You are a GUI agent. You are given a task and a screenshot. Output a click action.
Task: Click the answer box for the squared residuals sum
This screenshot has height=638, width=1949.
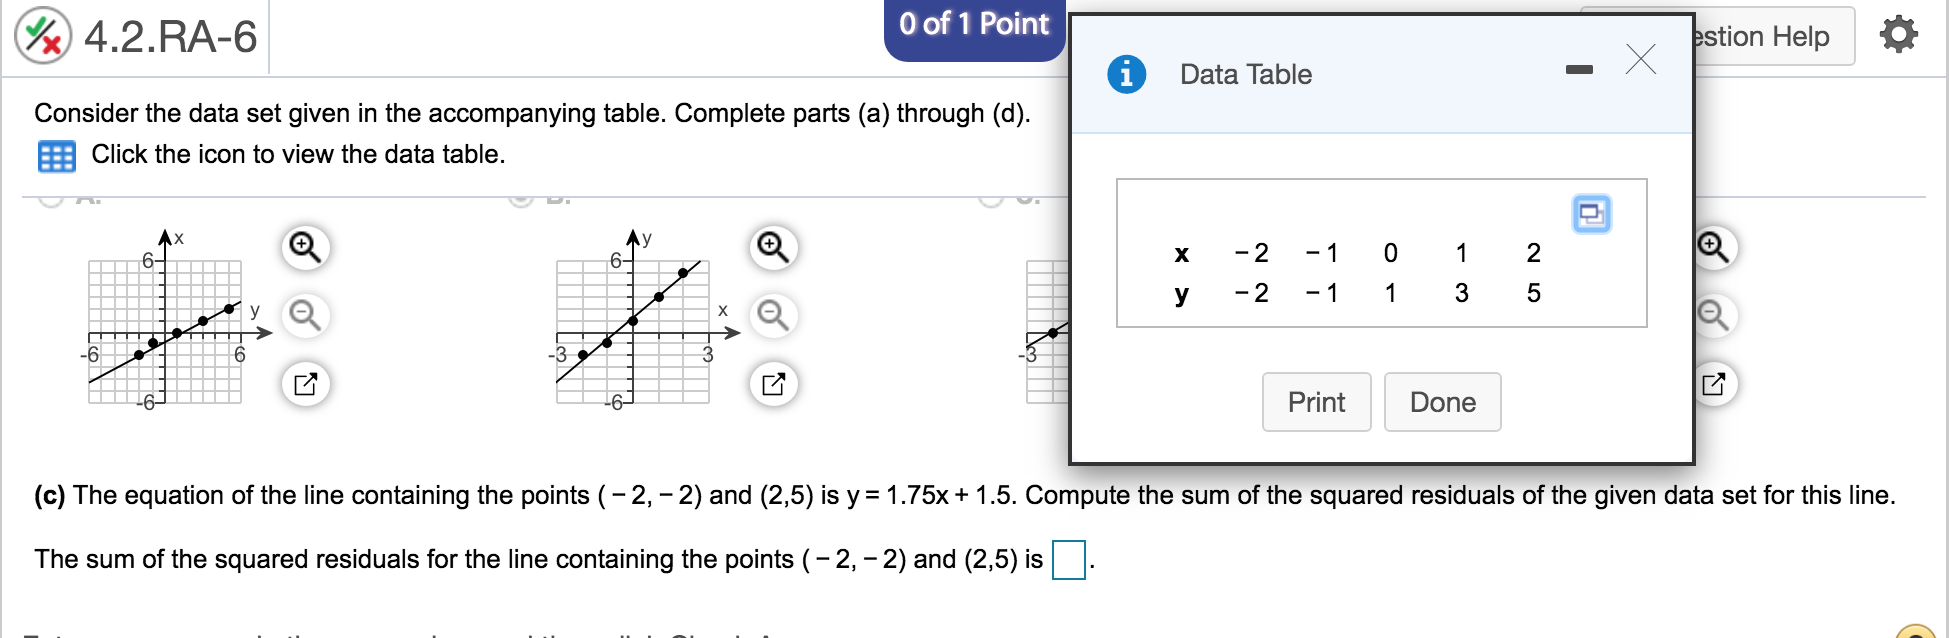pos(1067,558)
